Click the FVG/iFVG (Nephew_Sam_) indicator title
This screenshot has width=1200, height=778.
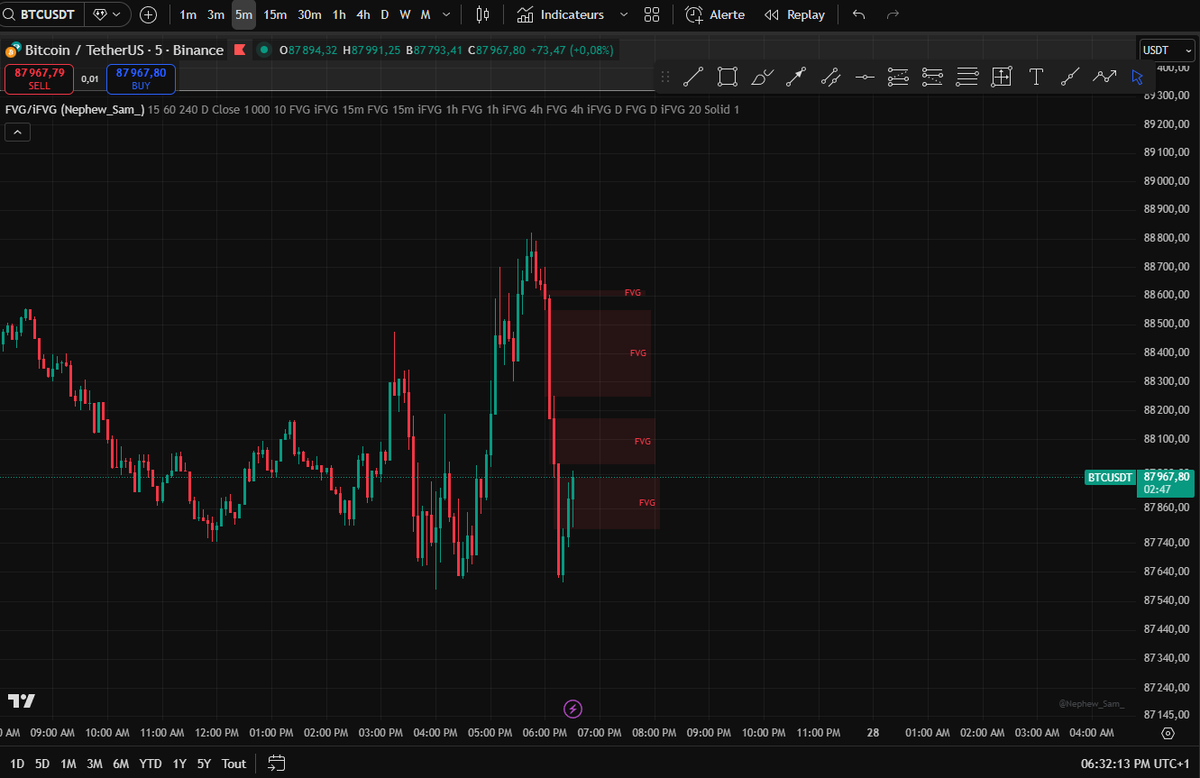[75, 109]
